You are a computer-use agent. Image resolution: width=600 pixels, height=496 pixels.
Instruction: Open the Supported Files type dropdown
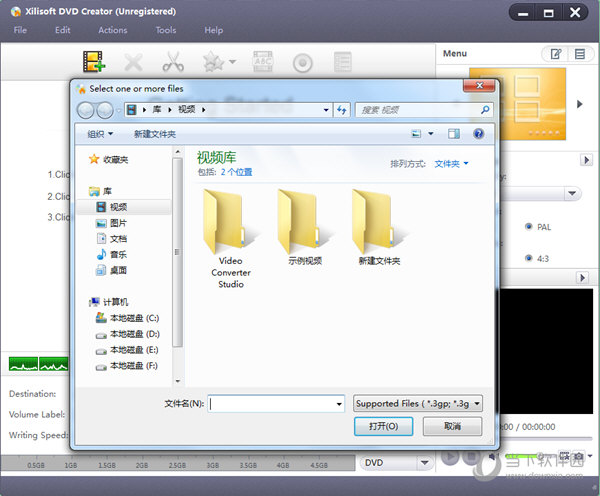(417, 403)
